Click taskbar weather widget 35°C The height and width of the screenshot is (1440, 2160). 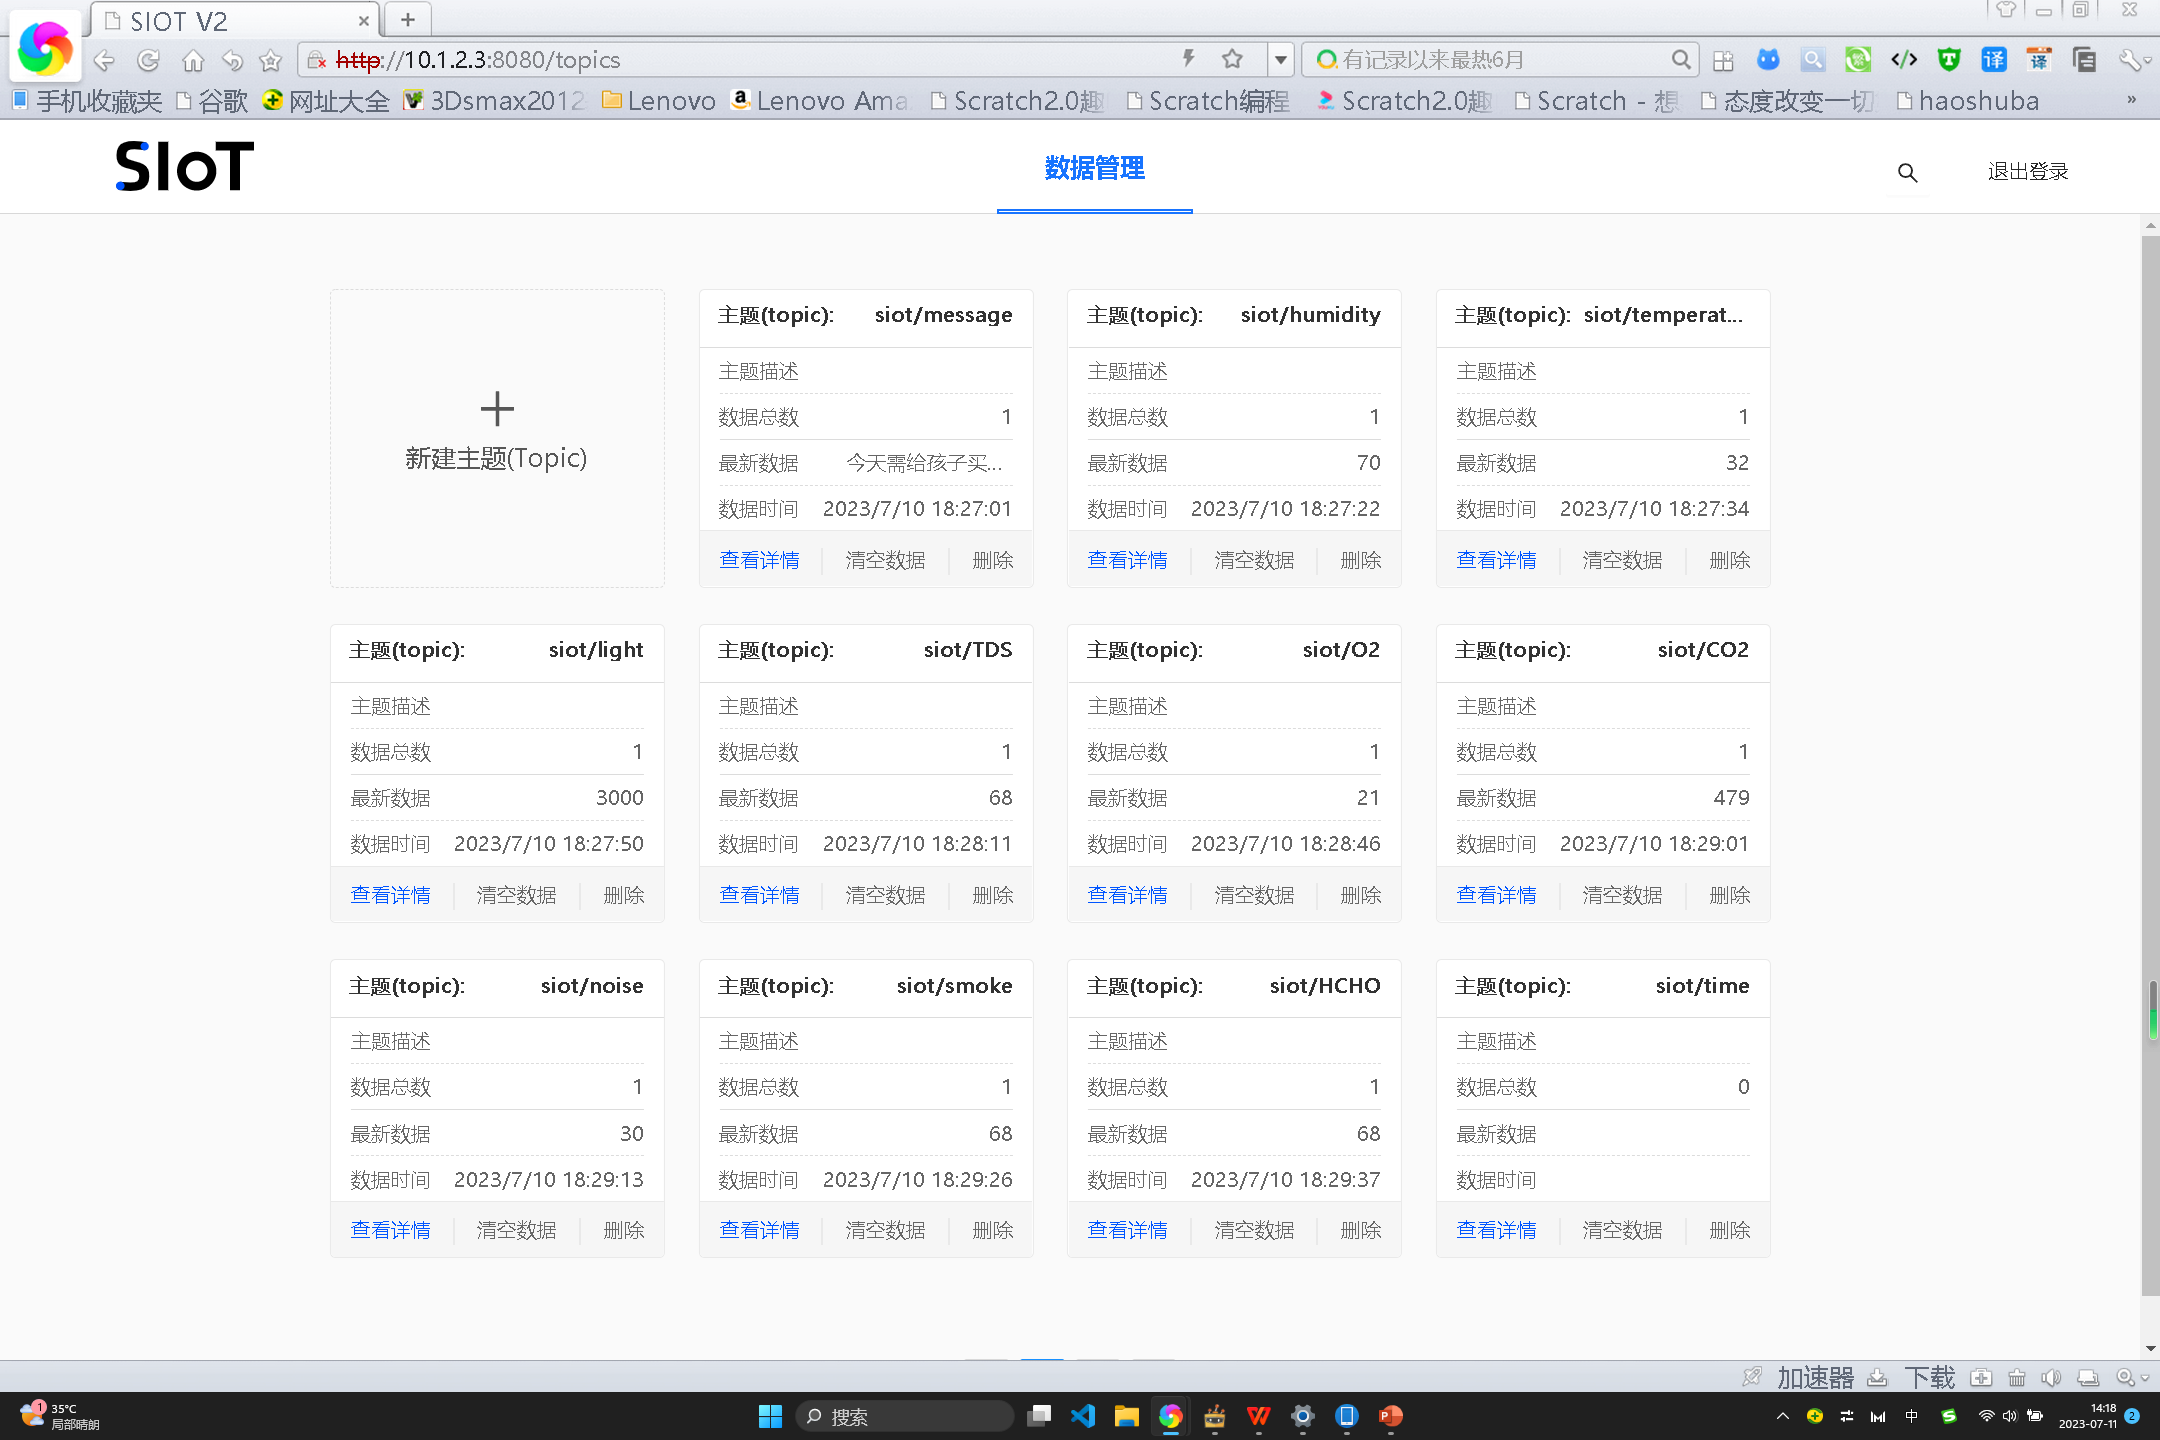(60, 1416)
